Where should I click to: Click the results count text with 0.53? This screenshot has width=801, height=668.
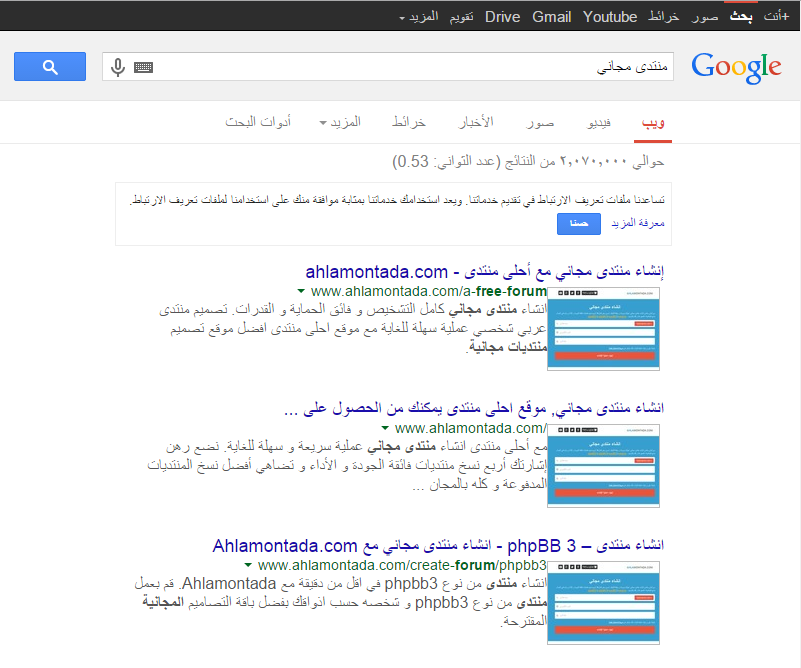click(x=528, y=161)
